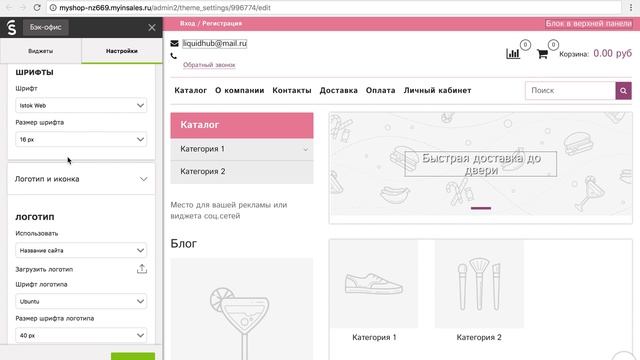Open the Личный кабинет menu item
The width and height of the screenshot is (640, 360).
coord(438,90)
